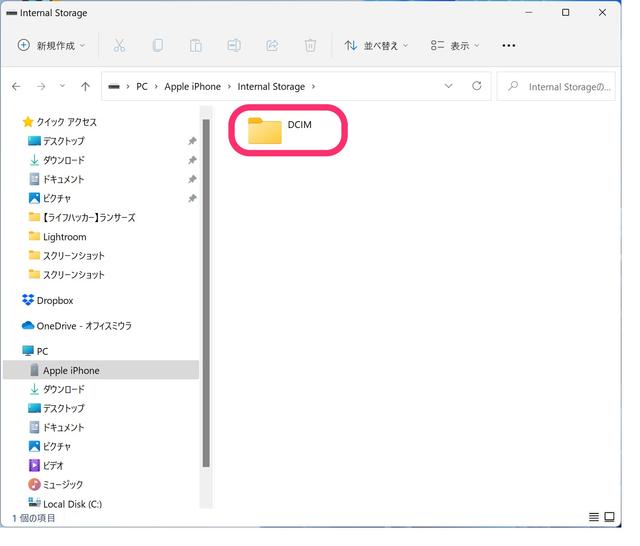
Task: Go back with the left arrow
Action: tap(16, 87)
